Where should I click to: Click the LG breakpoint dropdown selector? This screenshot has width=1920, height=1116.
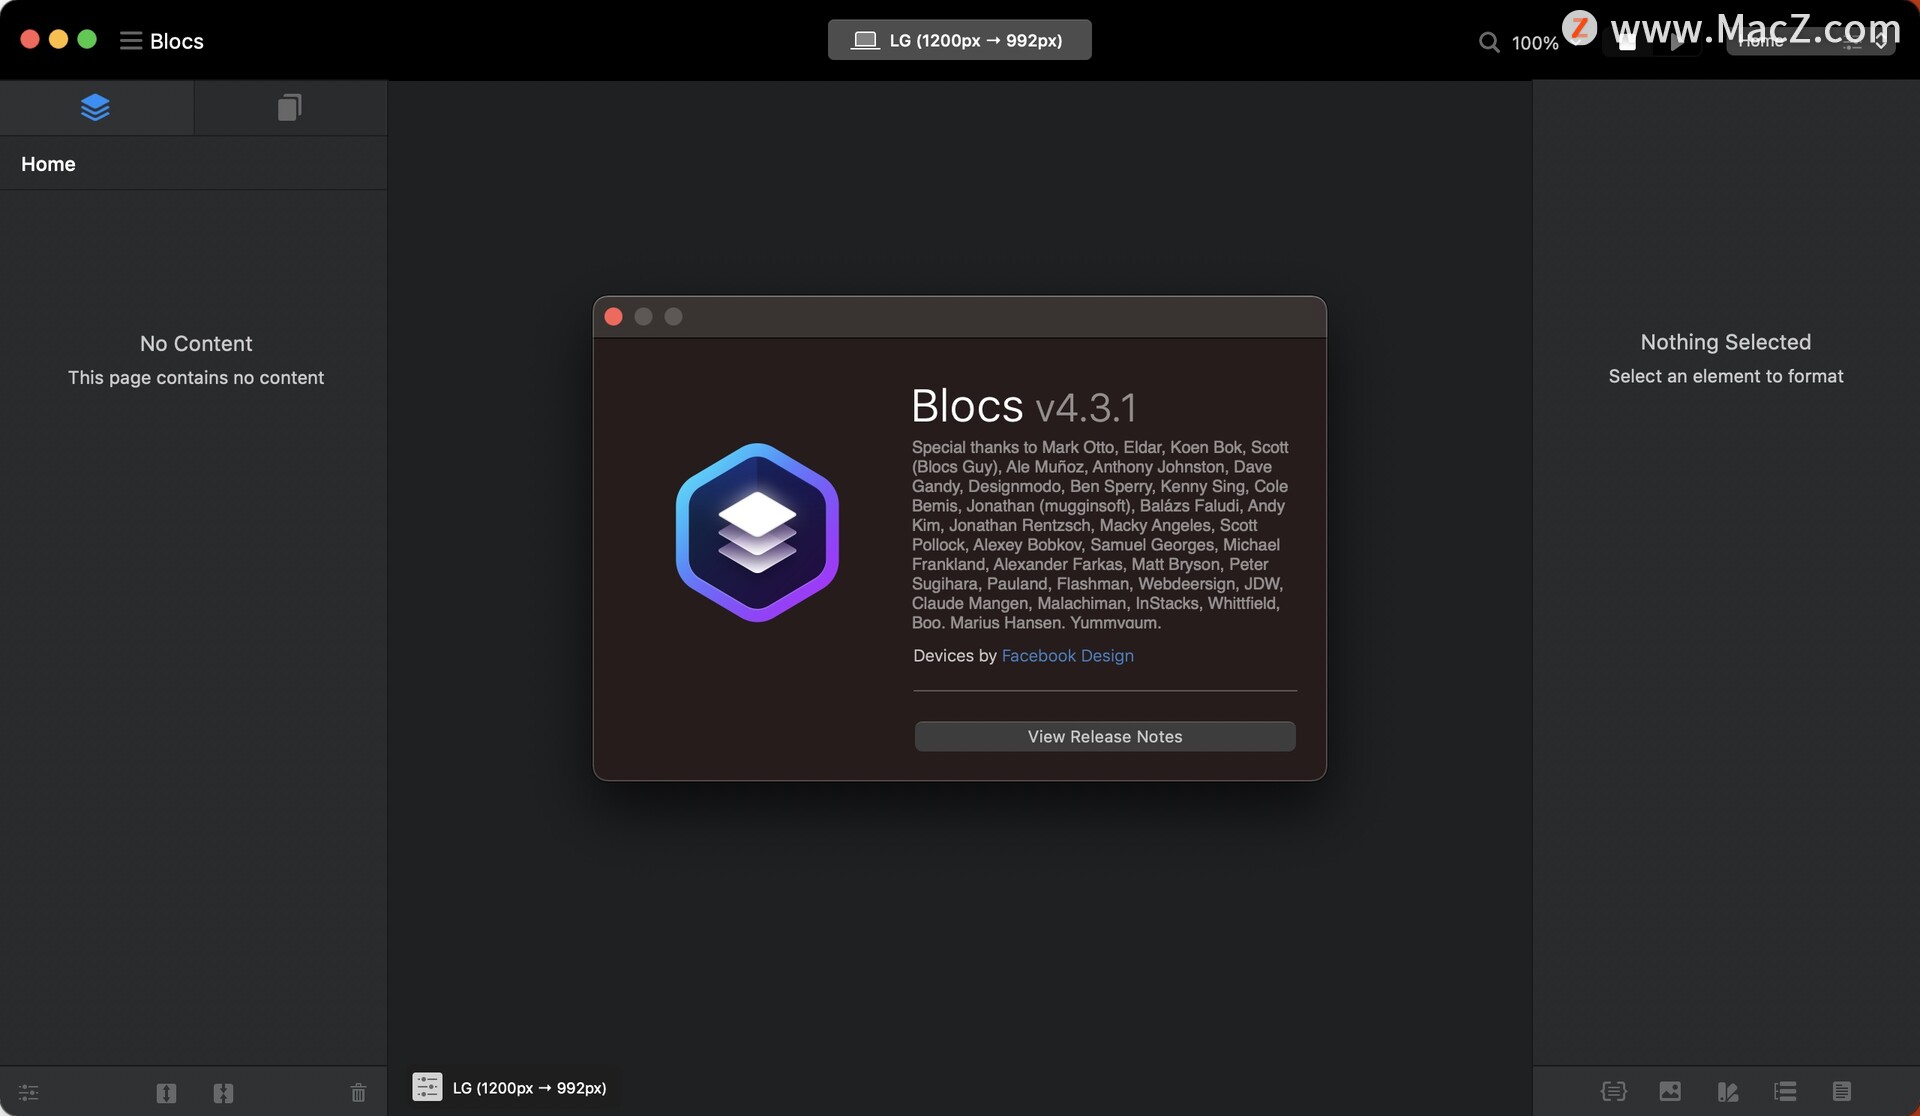[x=960, y=39]
